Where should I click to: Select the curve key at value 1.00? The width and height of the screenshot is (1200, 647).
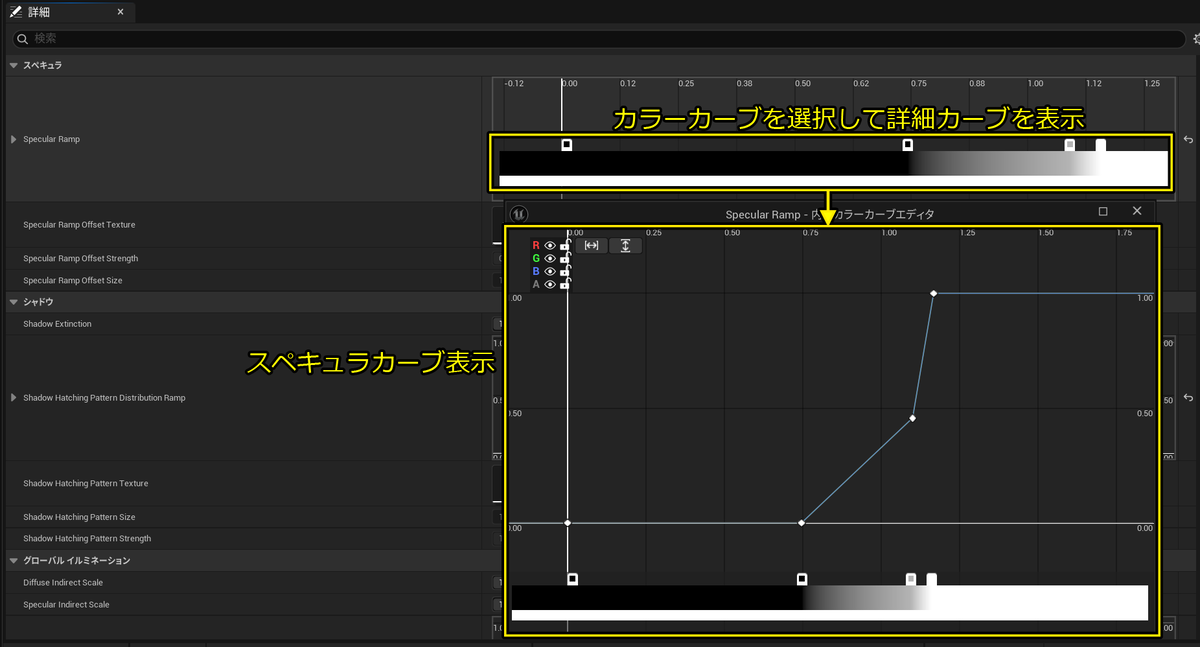coord(934,294)
